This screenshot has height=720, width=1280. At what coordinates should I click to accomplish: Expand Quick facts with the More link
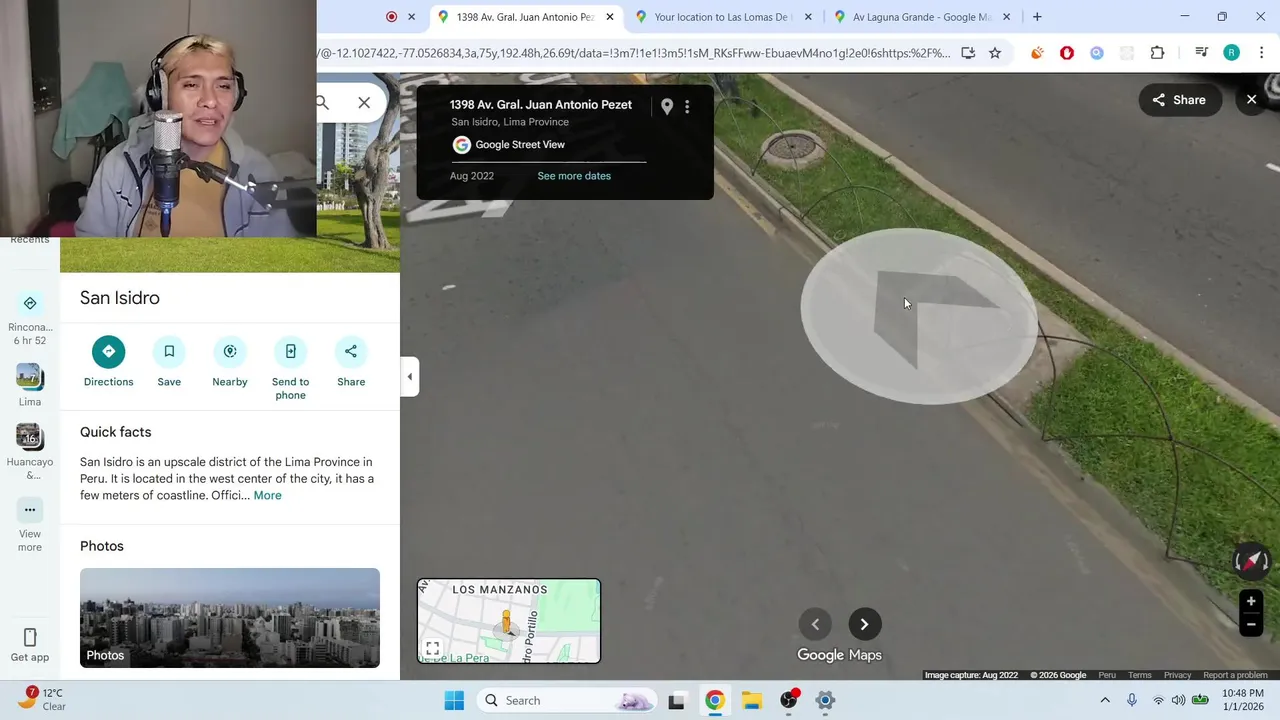pos(267,496)
